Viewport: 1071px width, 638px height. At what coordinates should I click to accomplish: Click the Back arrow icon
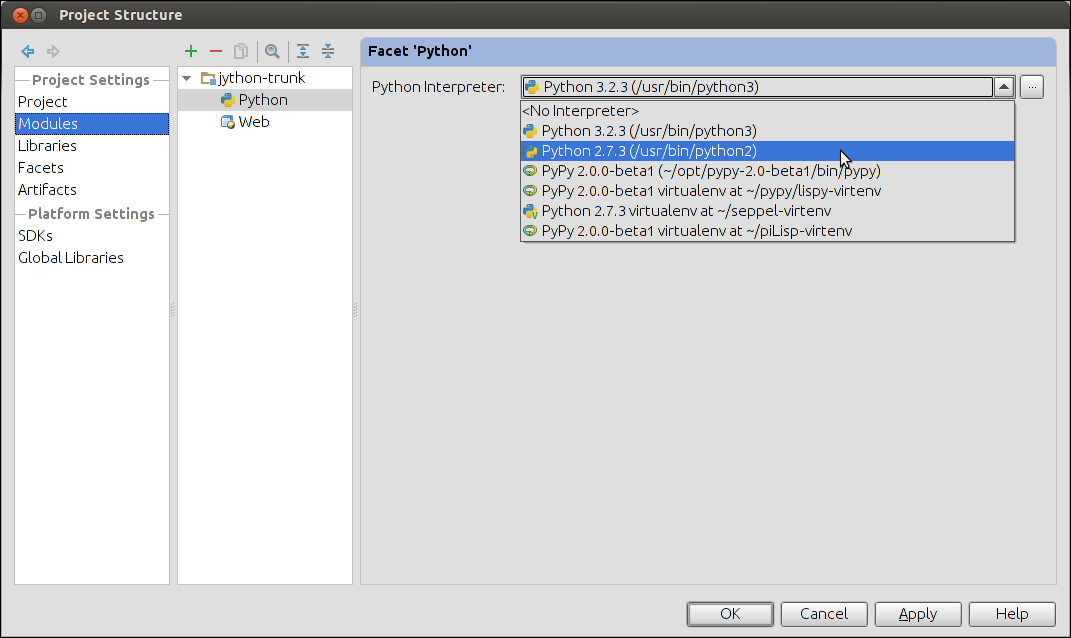point(27,51)
